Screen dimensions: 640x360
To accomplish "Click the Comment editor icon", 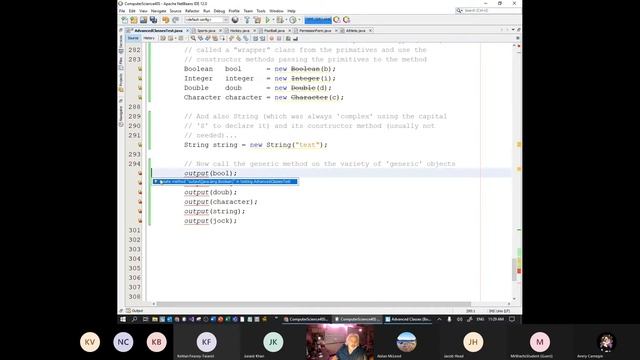I will click(288, 38).
